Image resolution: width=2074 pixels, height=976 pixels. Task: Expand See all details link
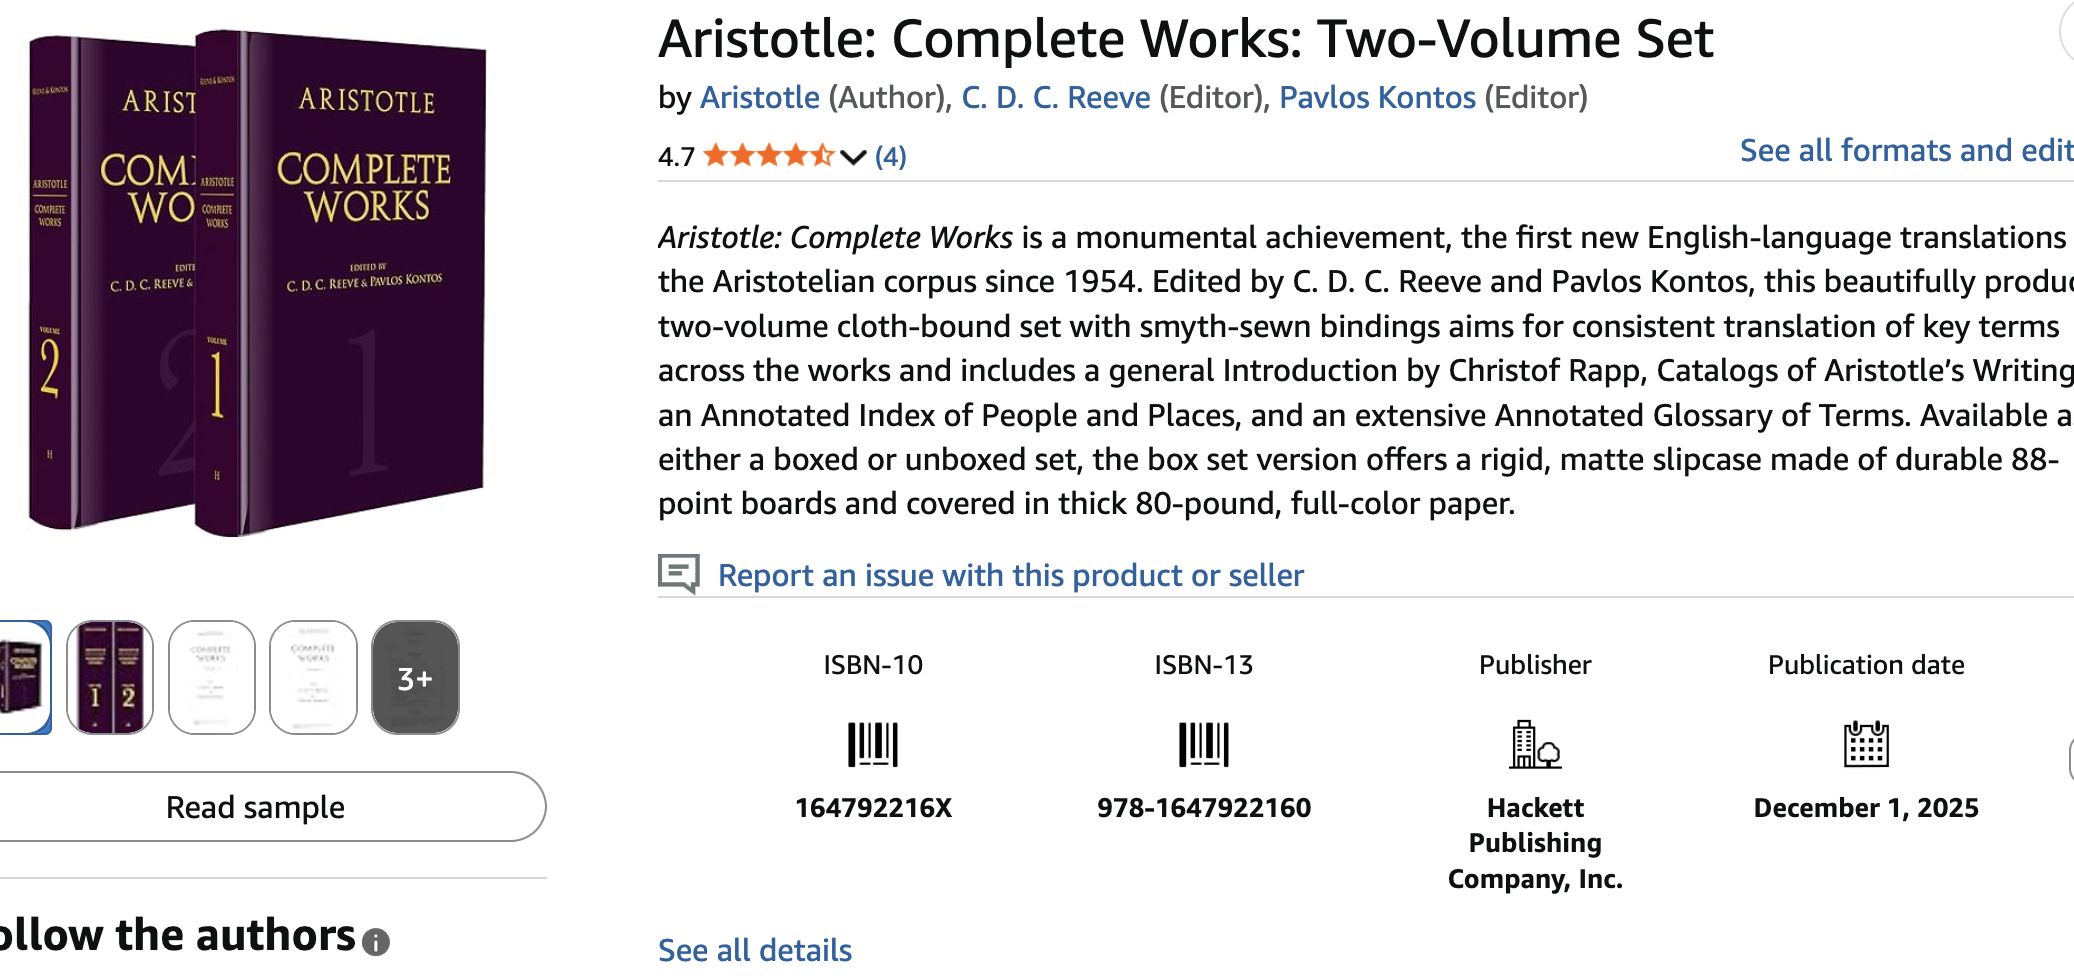[755, 950]
